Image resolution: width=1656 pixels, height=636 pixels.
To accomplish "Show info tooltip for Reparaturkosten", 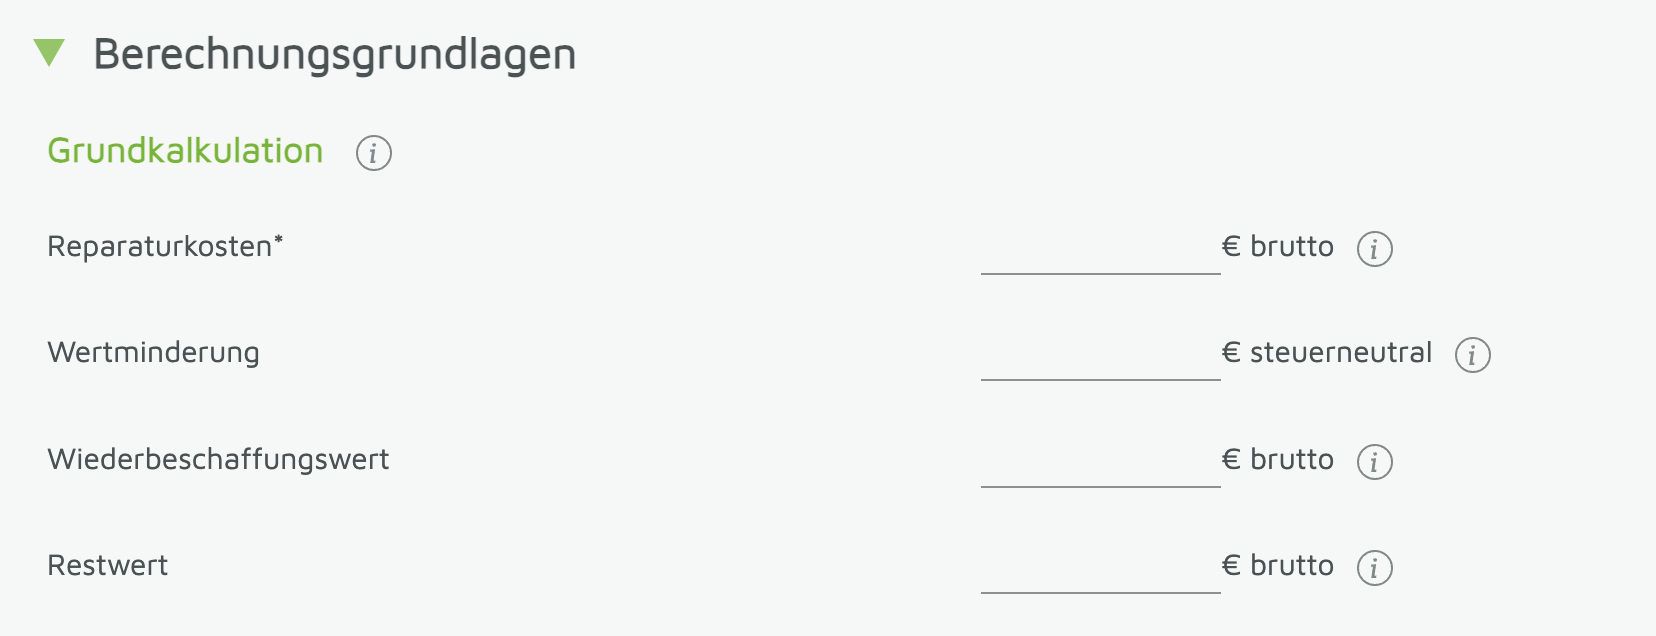I will (1375, 248).
